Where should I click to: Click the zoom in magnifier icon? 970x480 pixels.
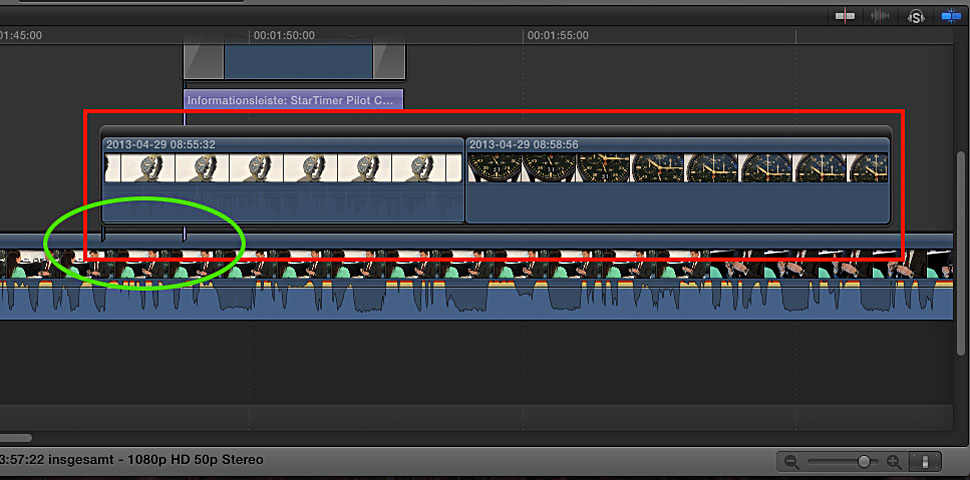894,462
